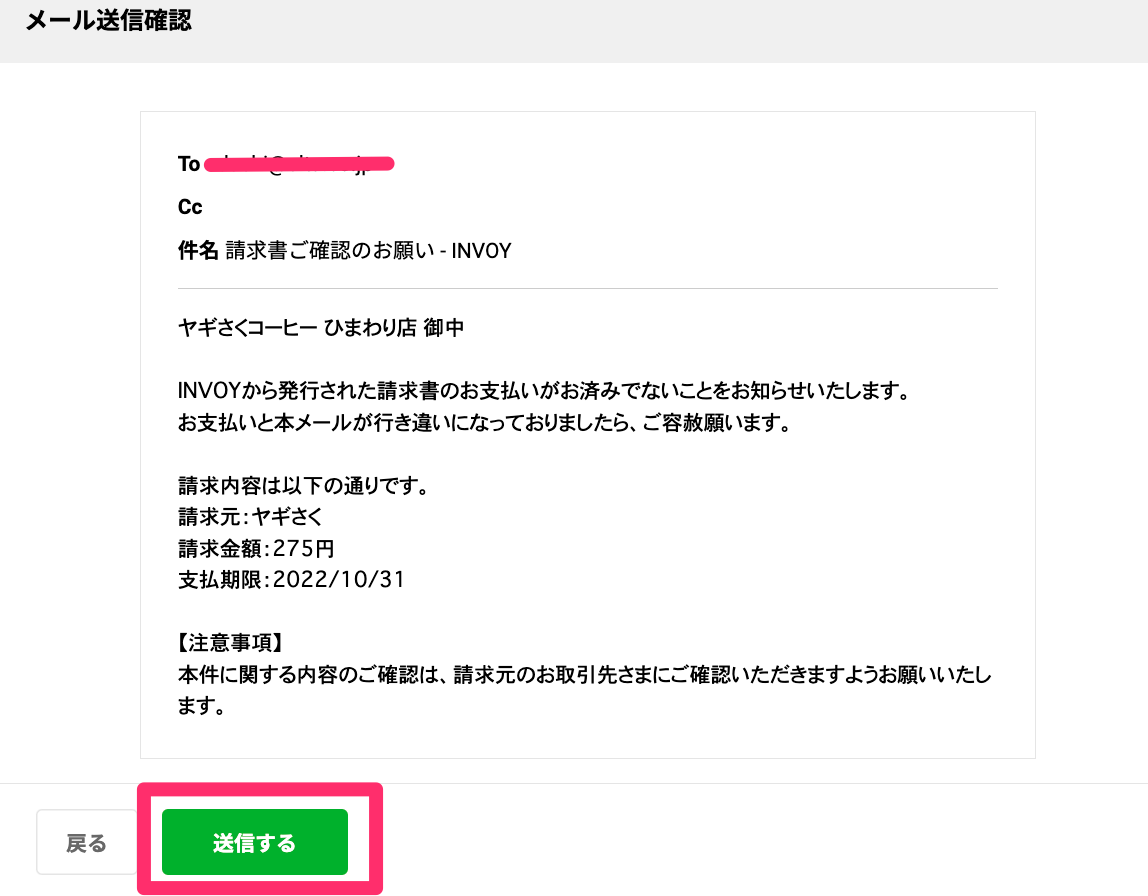Click the final wrapped text ます。
This screenshot has height=896, width=1148.
click(x=201, y=706)
